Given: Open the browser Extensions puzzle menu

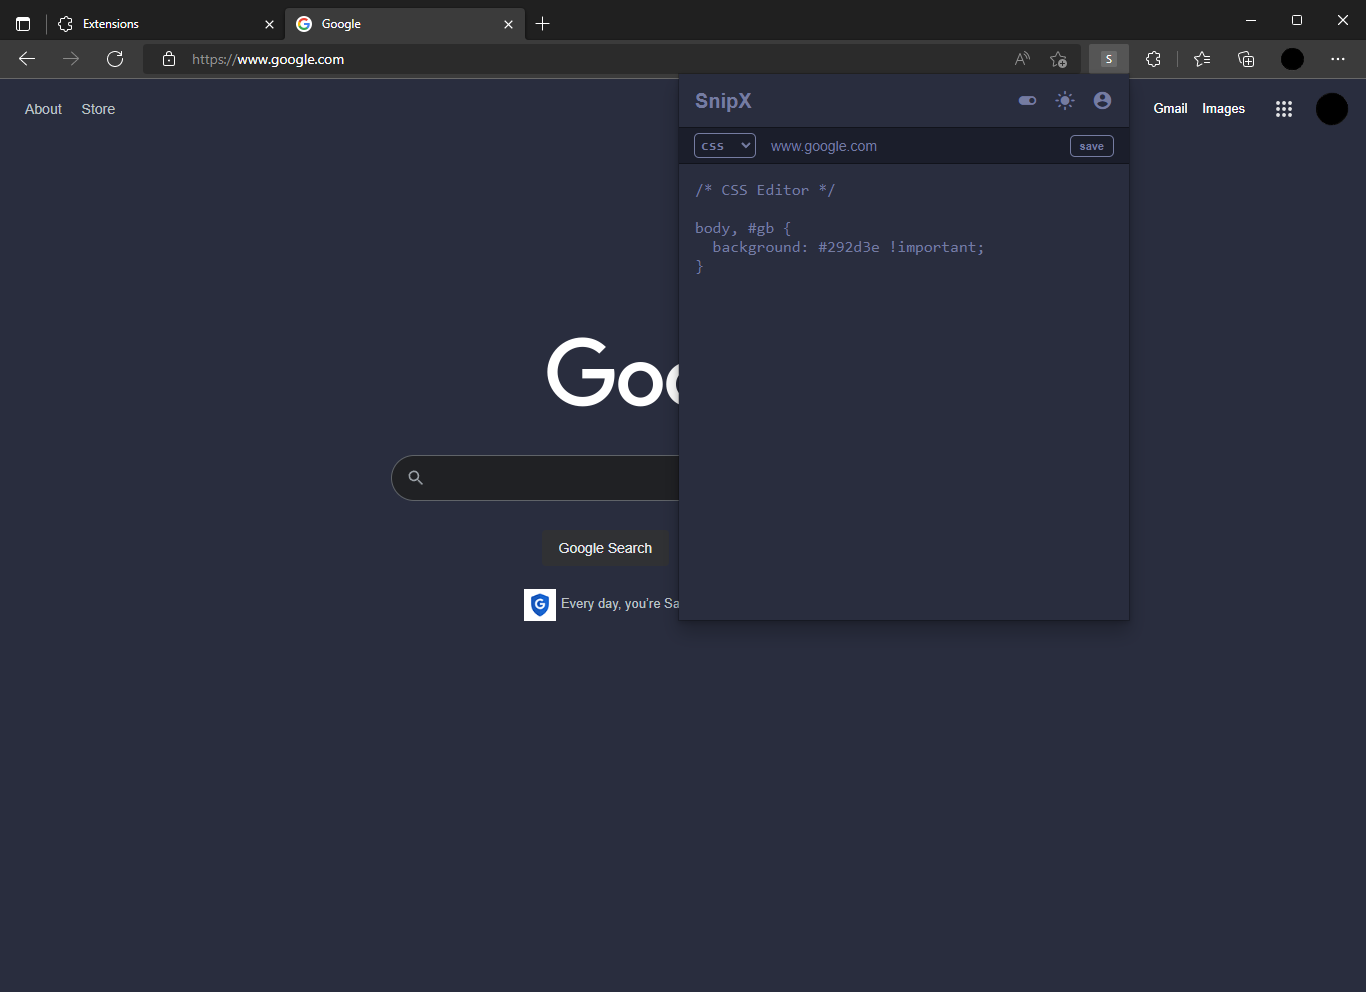Looking at the screenshot, I should (1153, 59).
